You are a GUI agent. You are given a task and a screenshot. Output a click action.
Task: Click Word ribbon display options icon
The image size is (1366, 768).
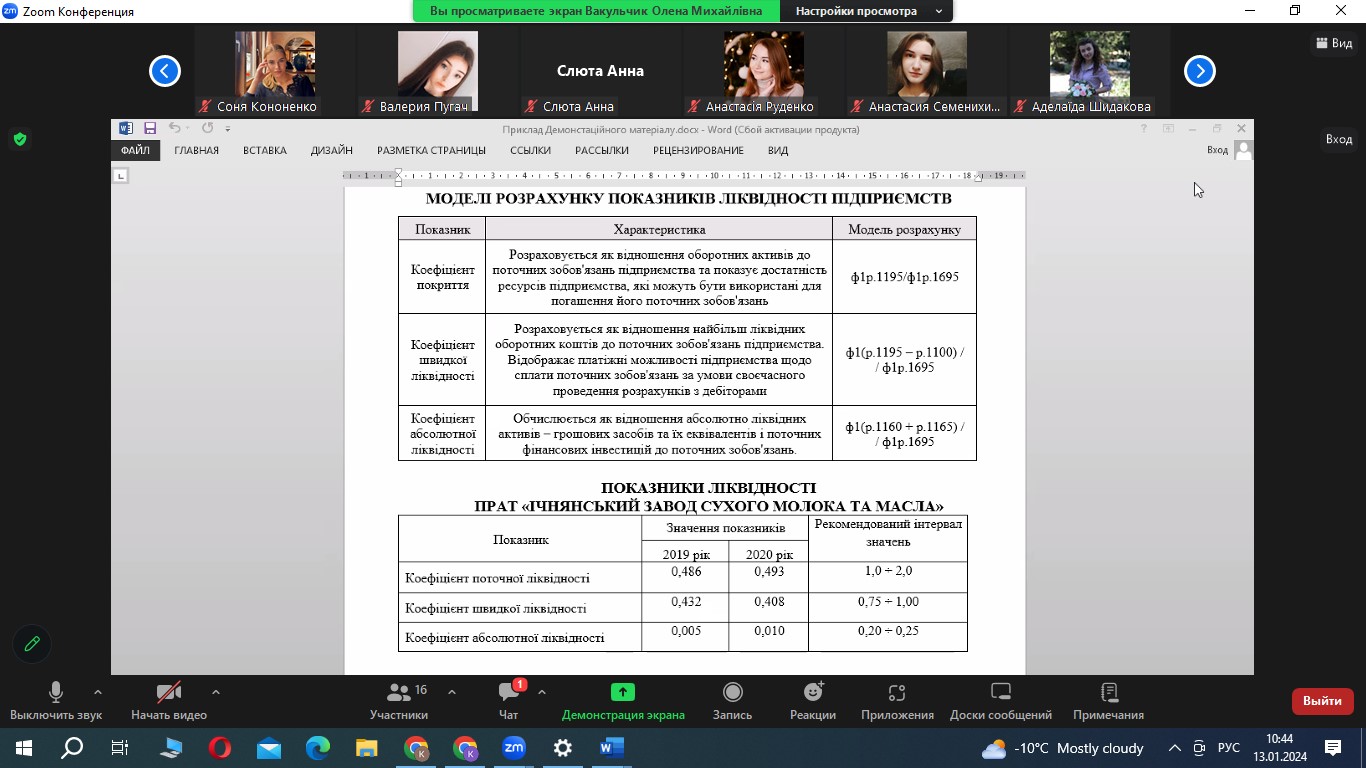pyautogui.click(x=1168, y=129)
